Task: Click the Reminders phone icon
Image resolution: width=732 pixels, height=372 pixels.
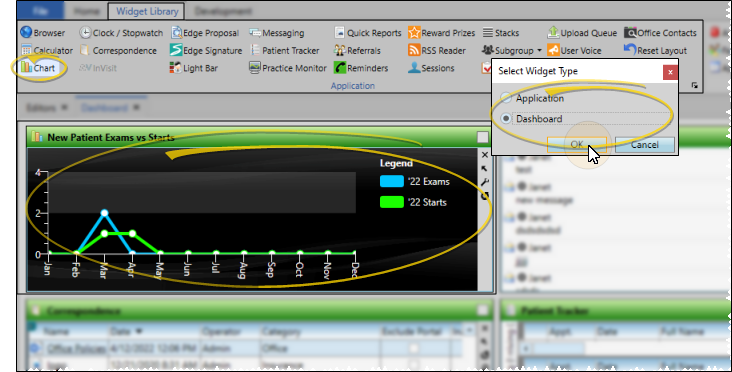Action: click(339, 68)
